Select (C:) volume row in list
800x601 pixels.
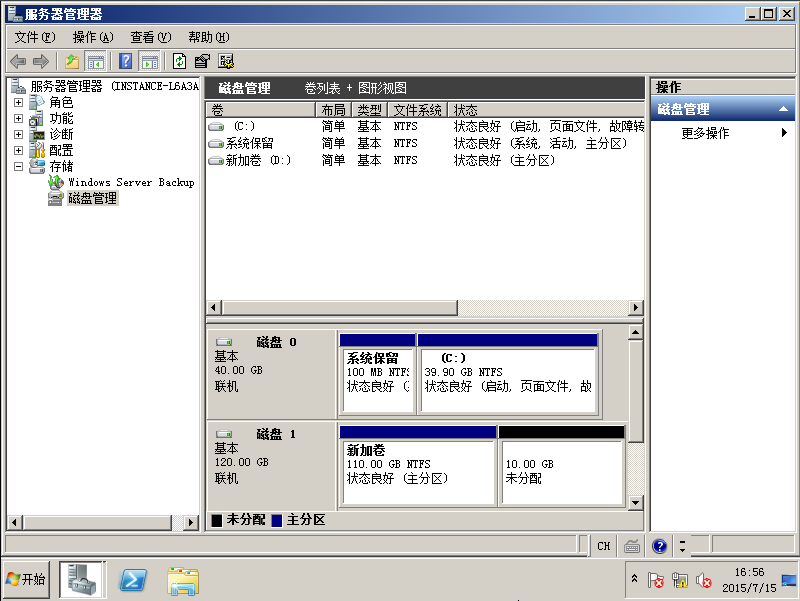click(425, 126)
